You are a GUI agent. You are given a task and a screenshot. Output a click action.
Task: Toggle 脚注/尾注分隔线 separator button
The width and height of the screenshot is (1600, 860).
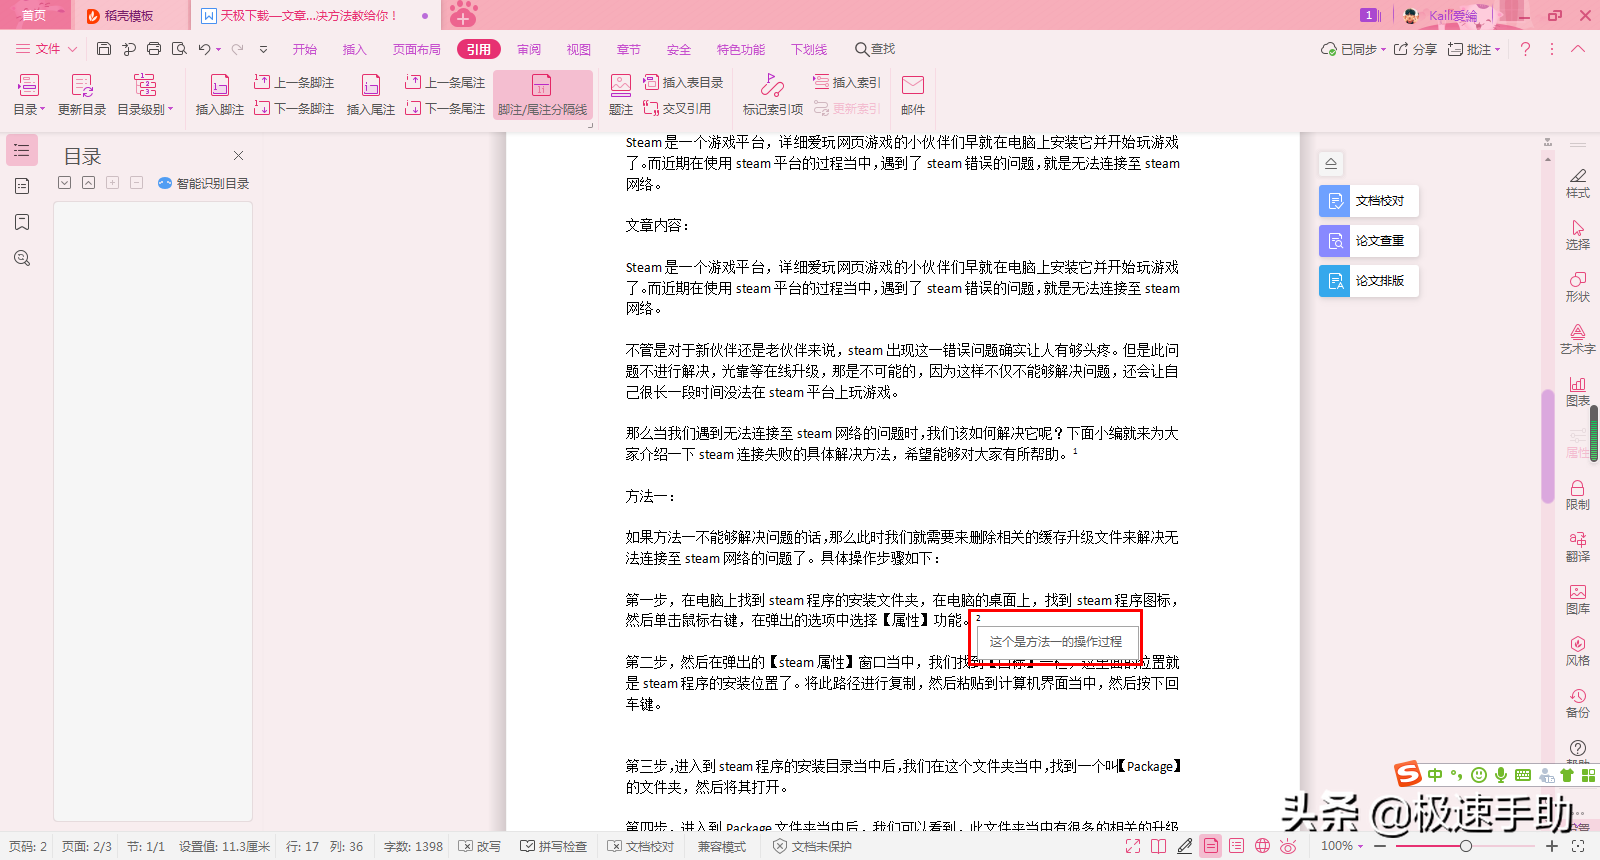(x=542, y=96)
